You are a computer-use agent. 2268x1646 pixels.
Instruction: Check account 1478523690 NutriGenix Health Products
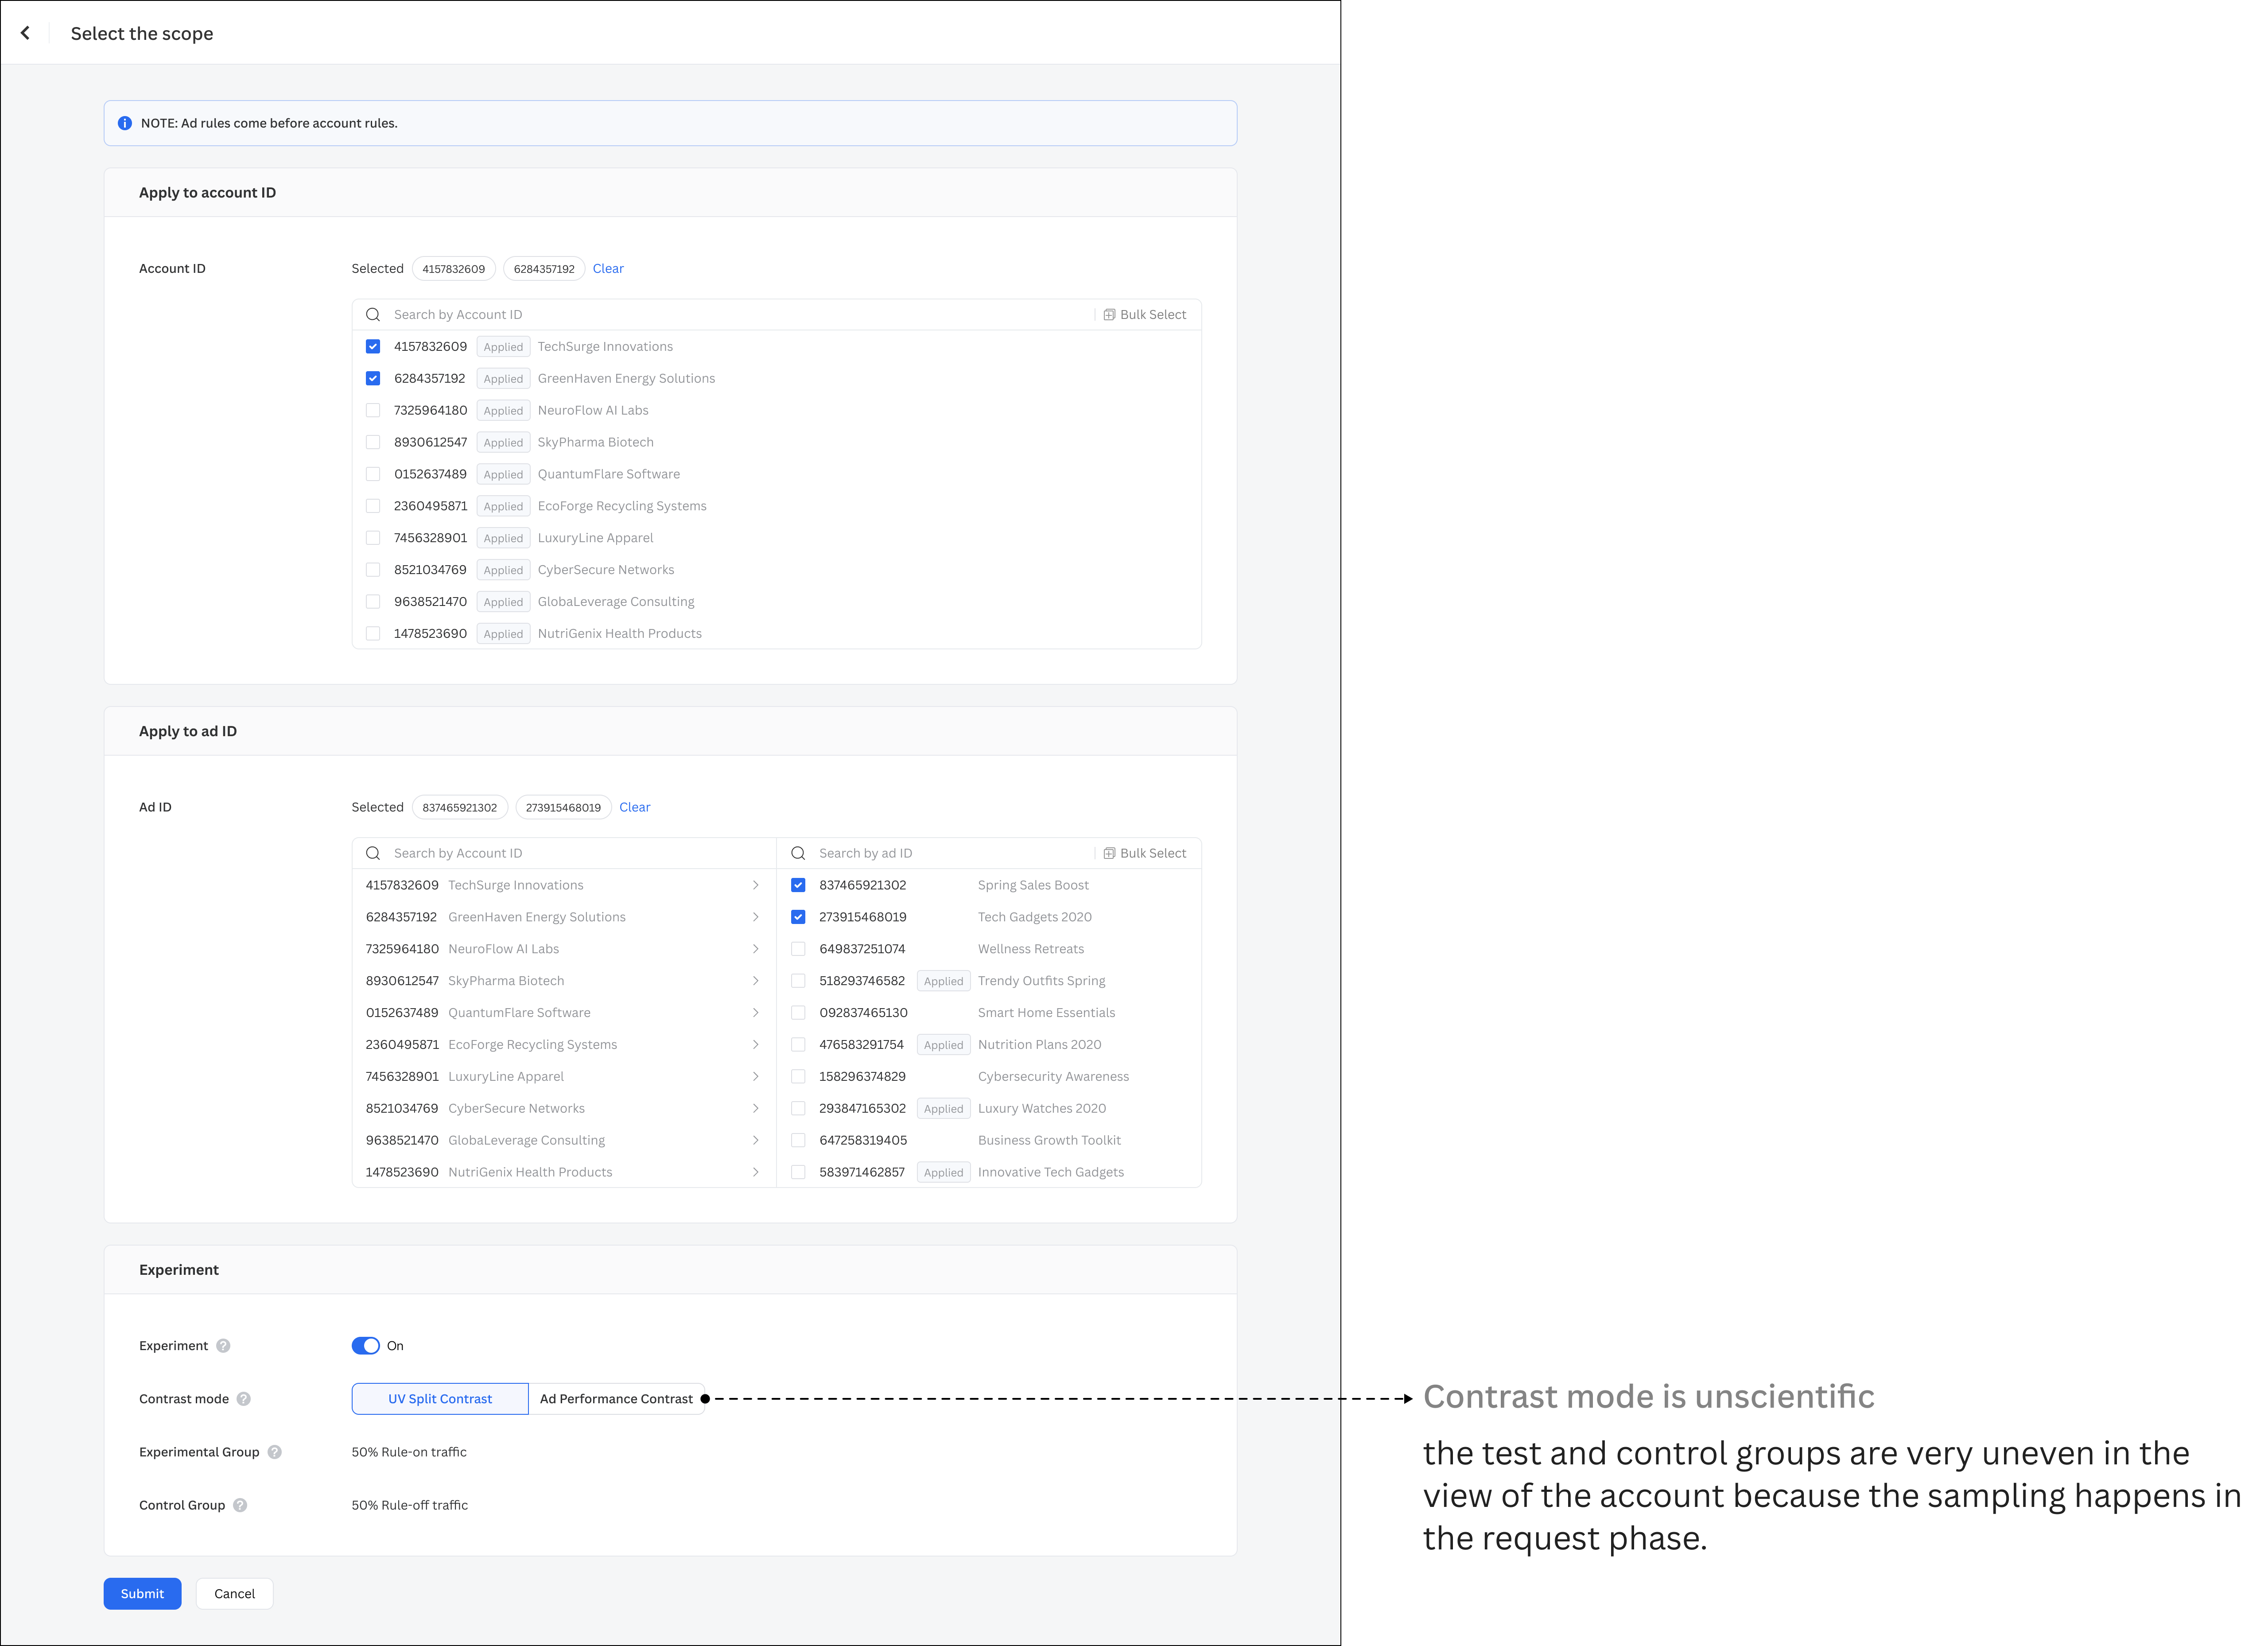[373, 633]
